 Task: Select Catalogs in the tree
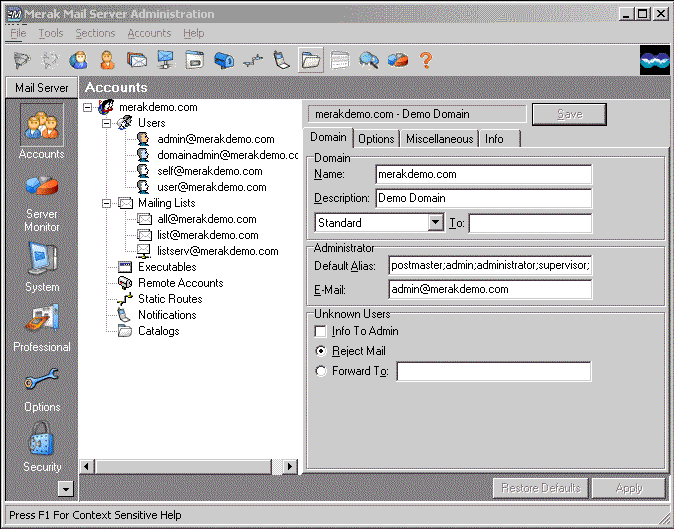pos(158,331)
